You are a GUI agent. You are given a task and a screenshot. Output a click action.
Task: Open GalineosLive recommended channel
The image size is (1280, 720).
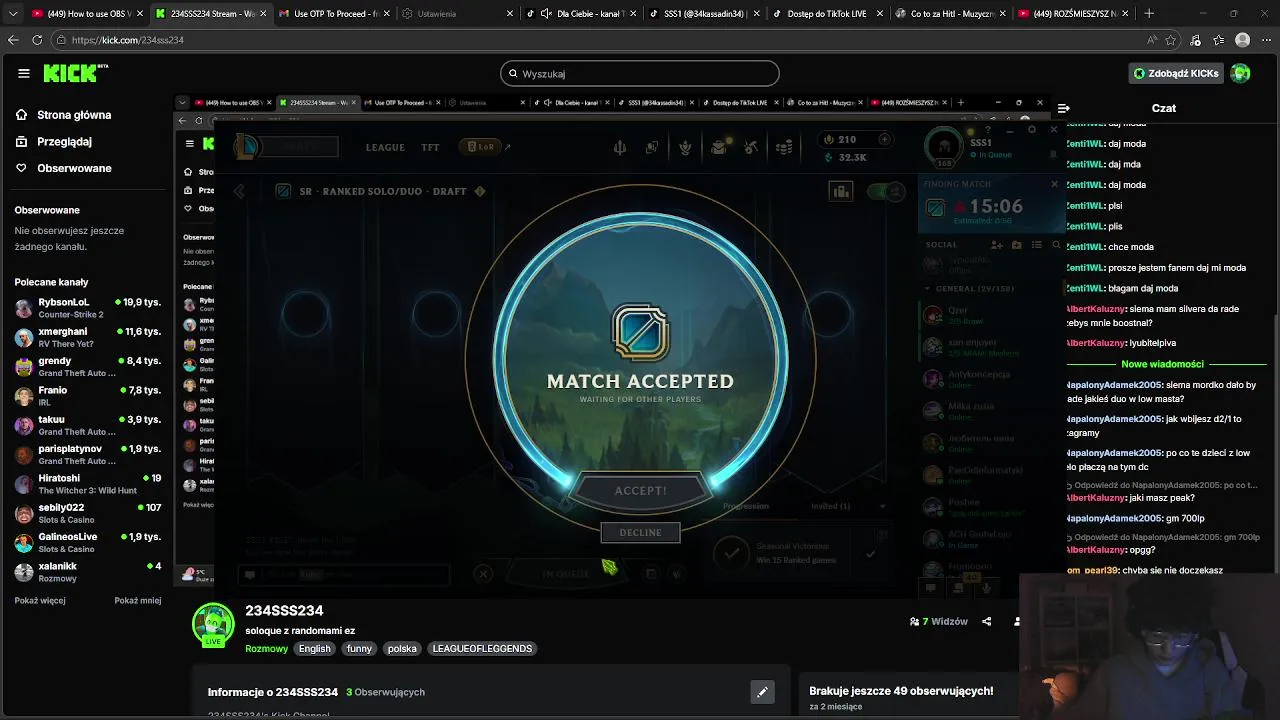tap(88, 543)
